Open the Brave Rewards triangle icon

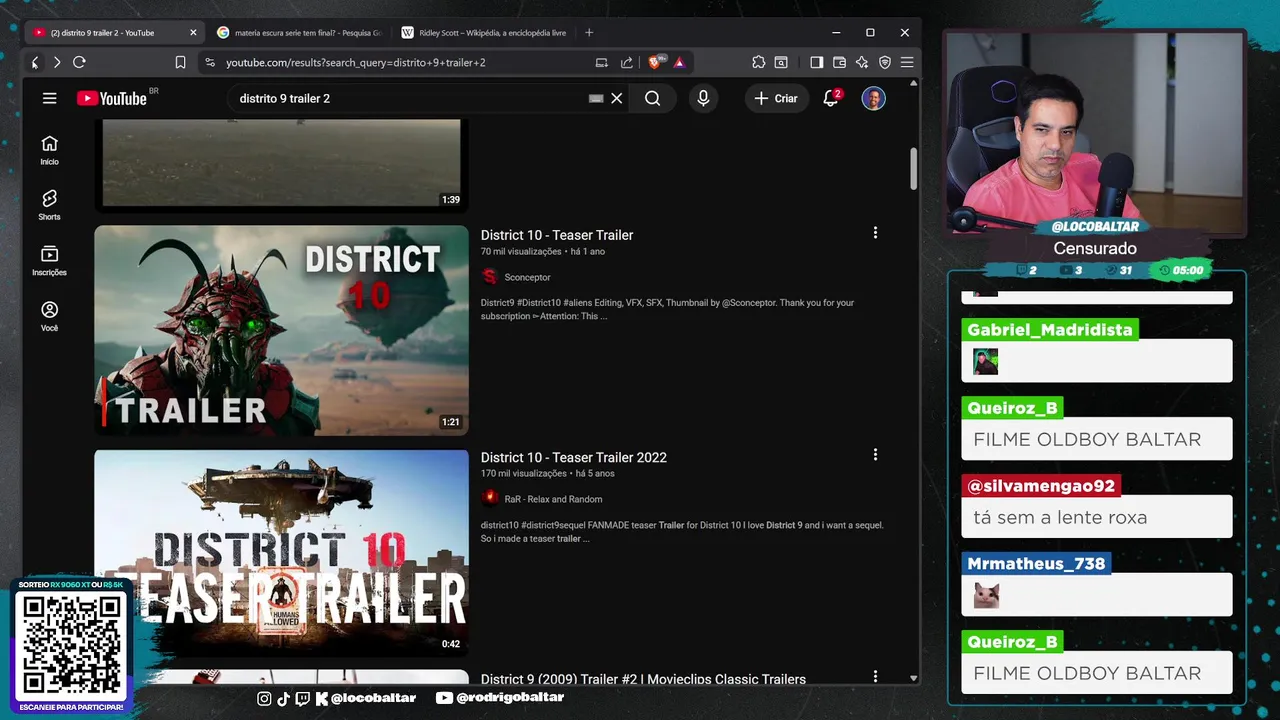point(679,62)
